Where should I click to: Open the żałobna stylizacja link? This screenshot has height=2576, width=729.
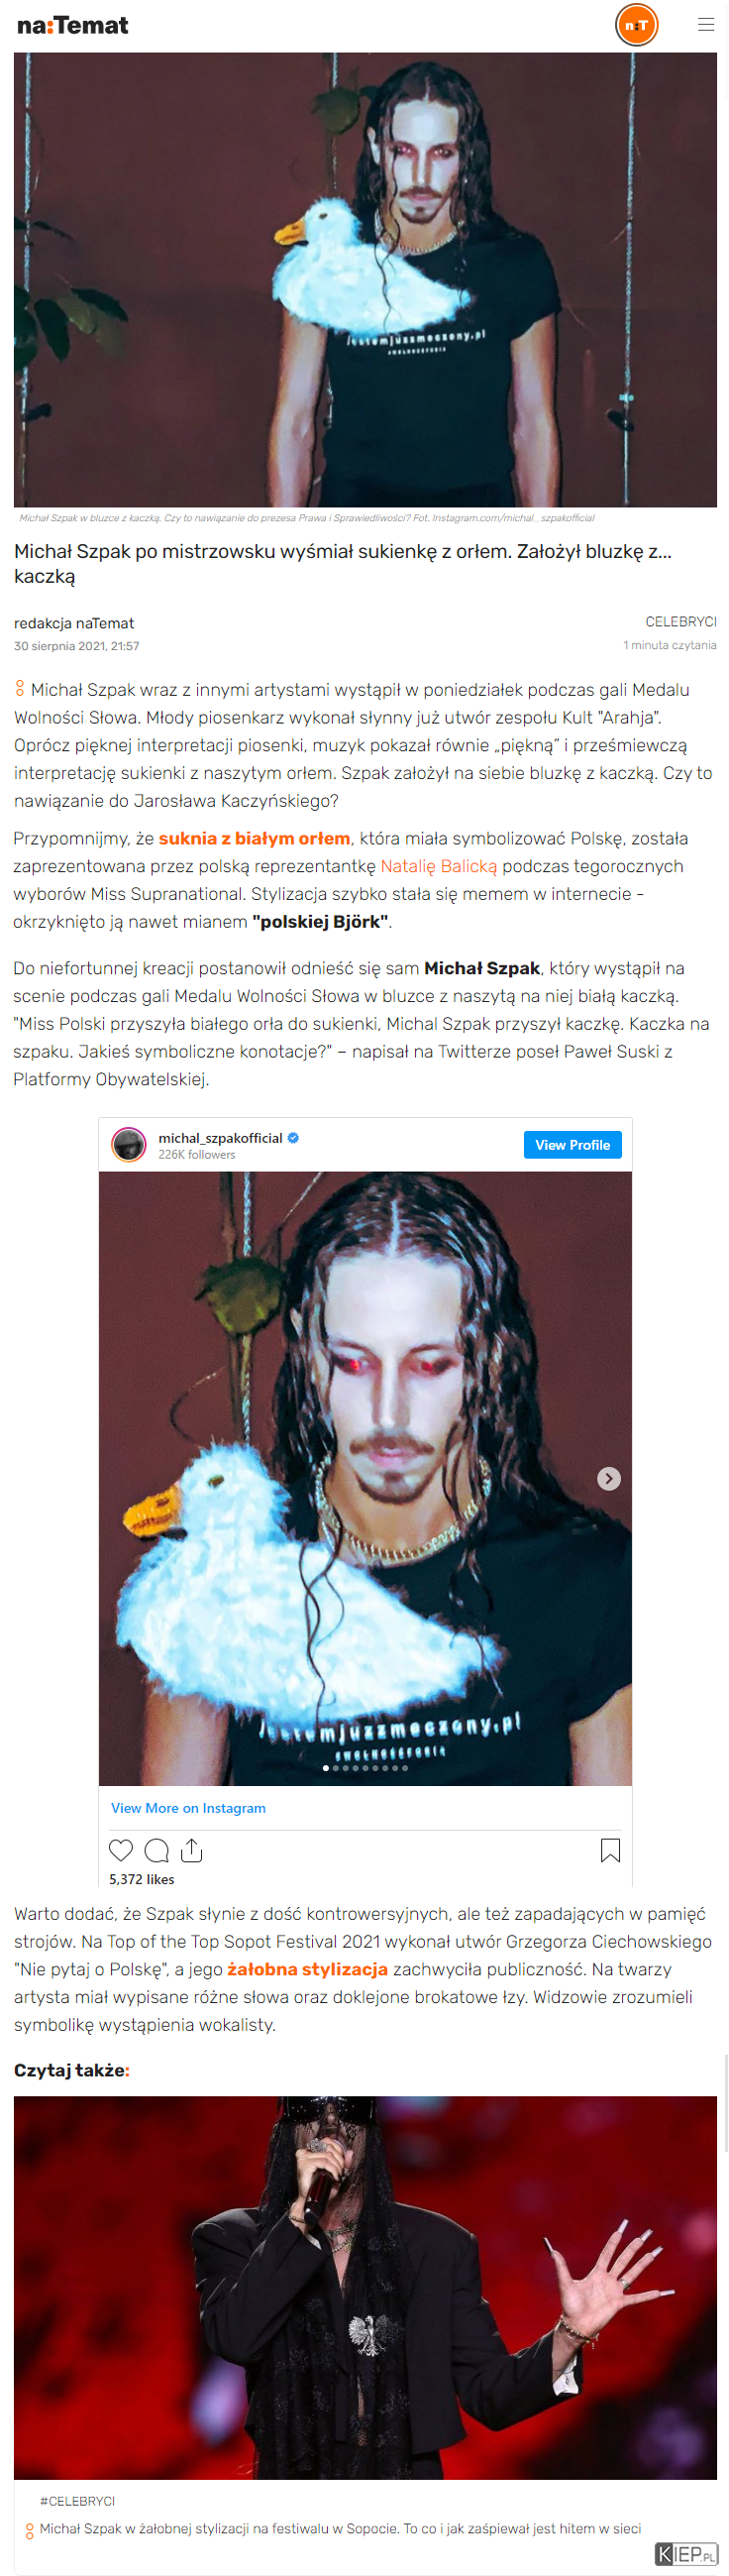(x=307, y=1968)
